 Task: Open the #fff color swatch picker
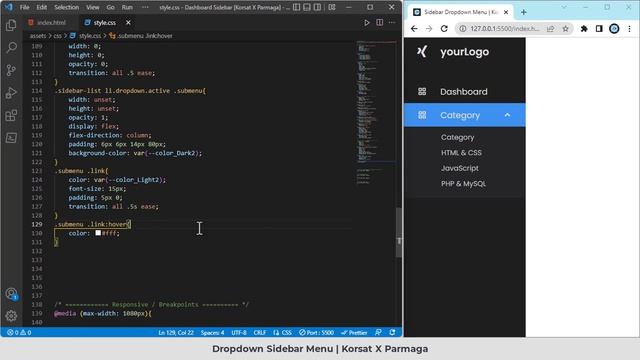pos(98,233)
